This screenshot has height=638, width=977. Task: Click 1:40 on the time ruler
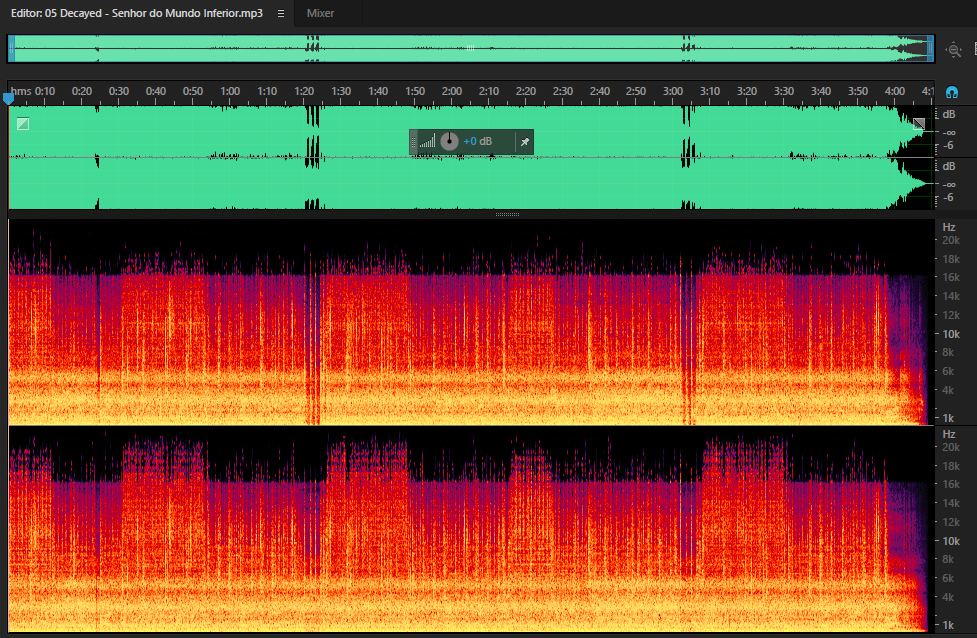[x=378, y=91]
